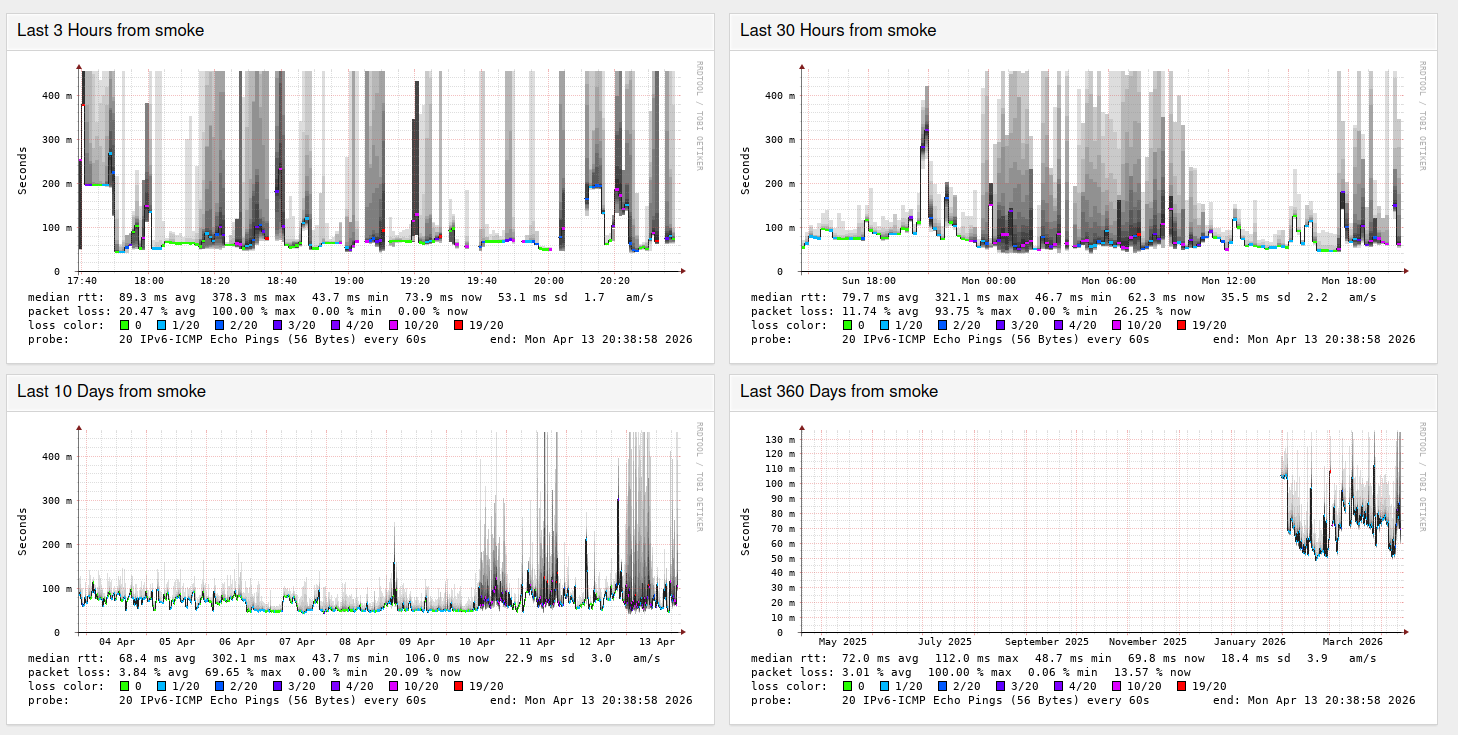Click the "09 Apr" date label on the 10 Days graph
This screenshot has height=735, width=1458.
coord(417,642)
